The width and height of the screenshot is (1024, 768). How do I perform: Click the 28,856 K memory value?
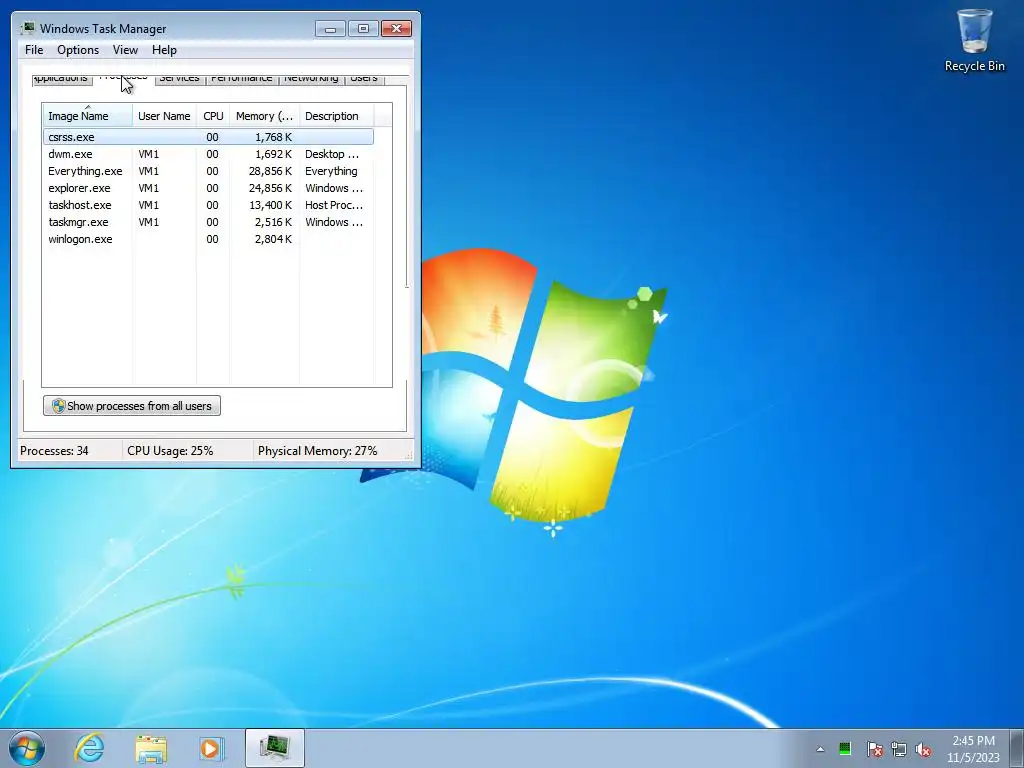(x=270, y=171)
